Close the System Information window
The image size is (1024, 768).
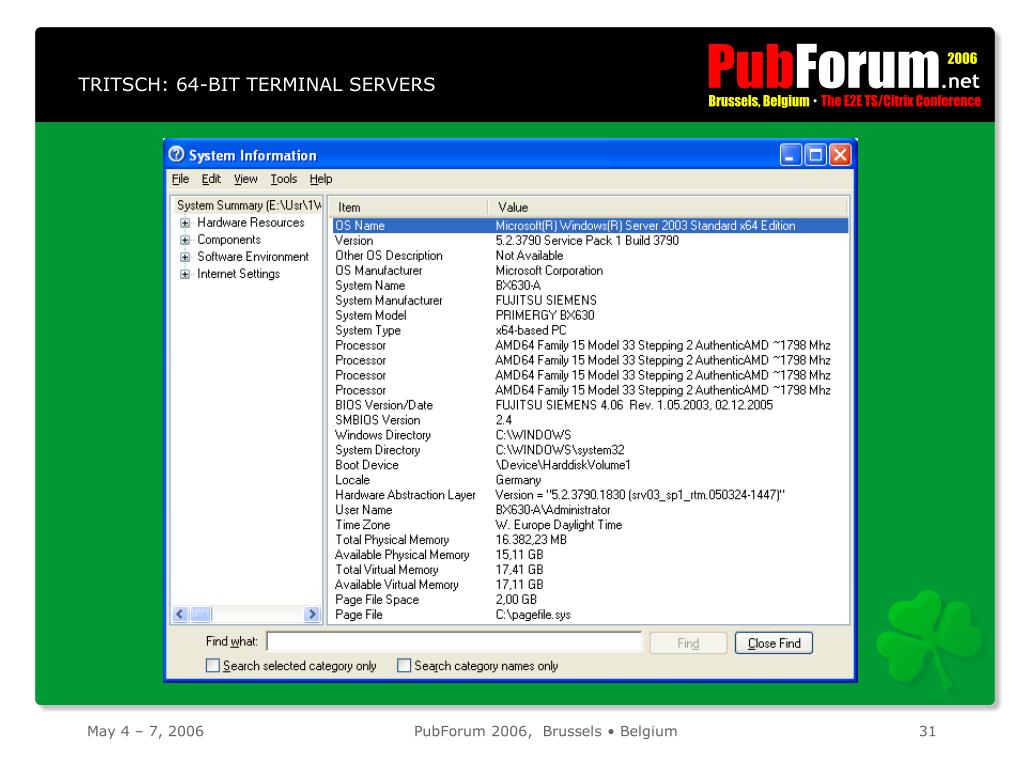pos(840,155)
